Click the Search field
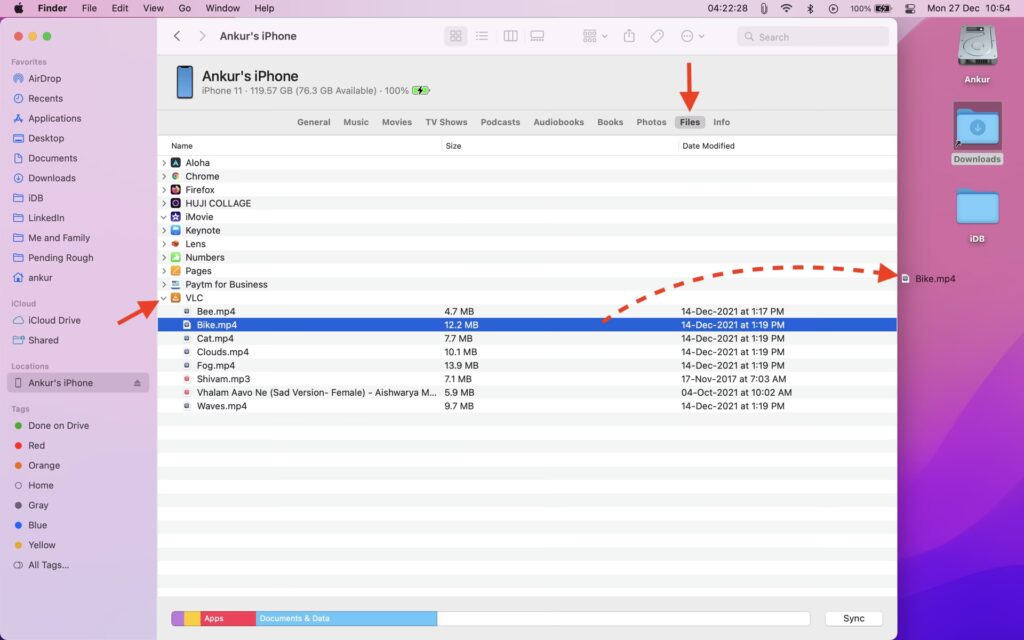 point(812,37)
